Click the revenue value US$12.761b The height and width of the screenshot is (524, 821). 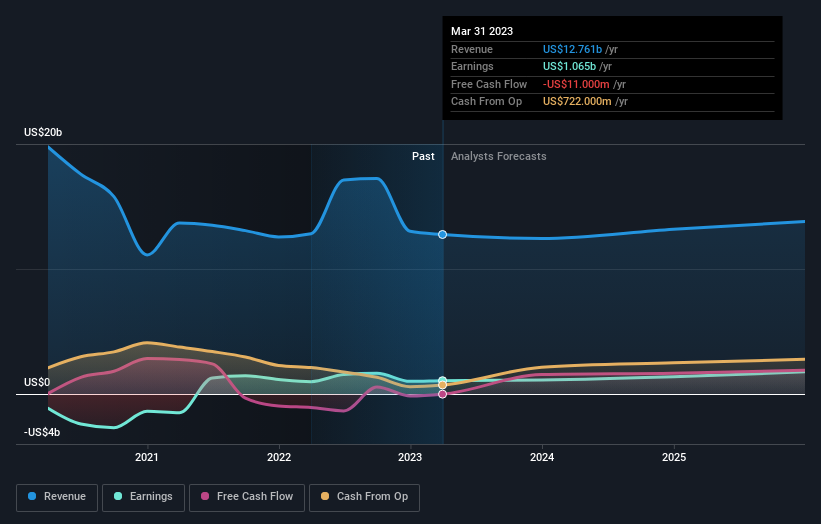point(572,49)
